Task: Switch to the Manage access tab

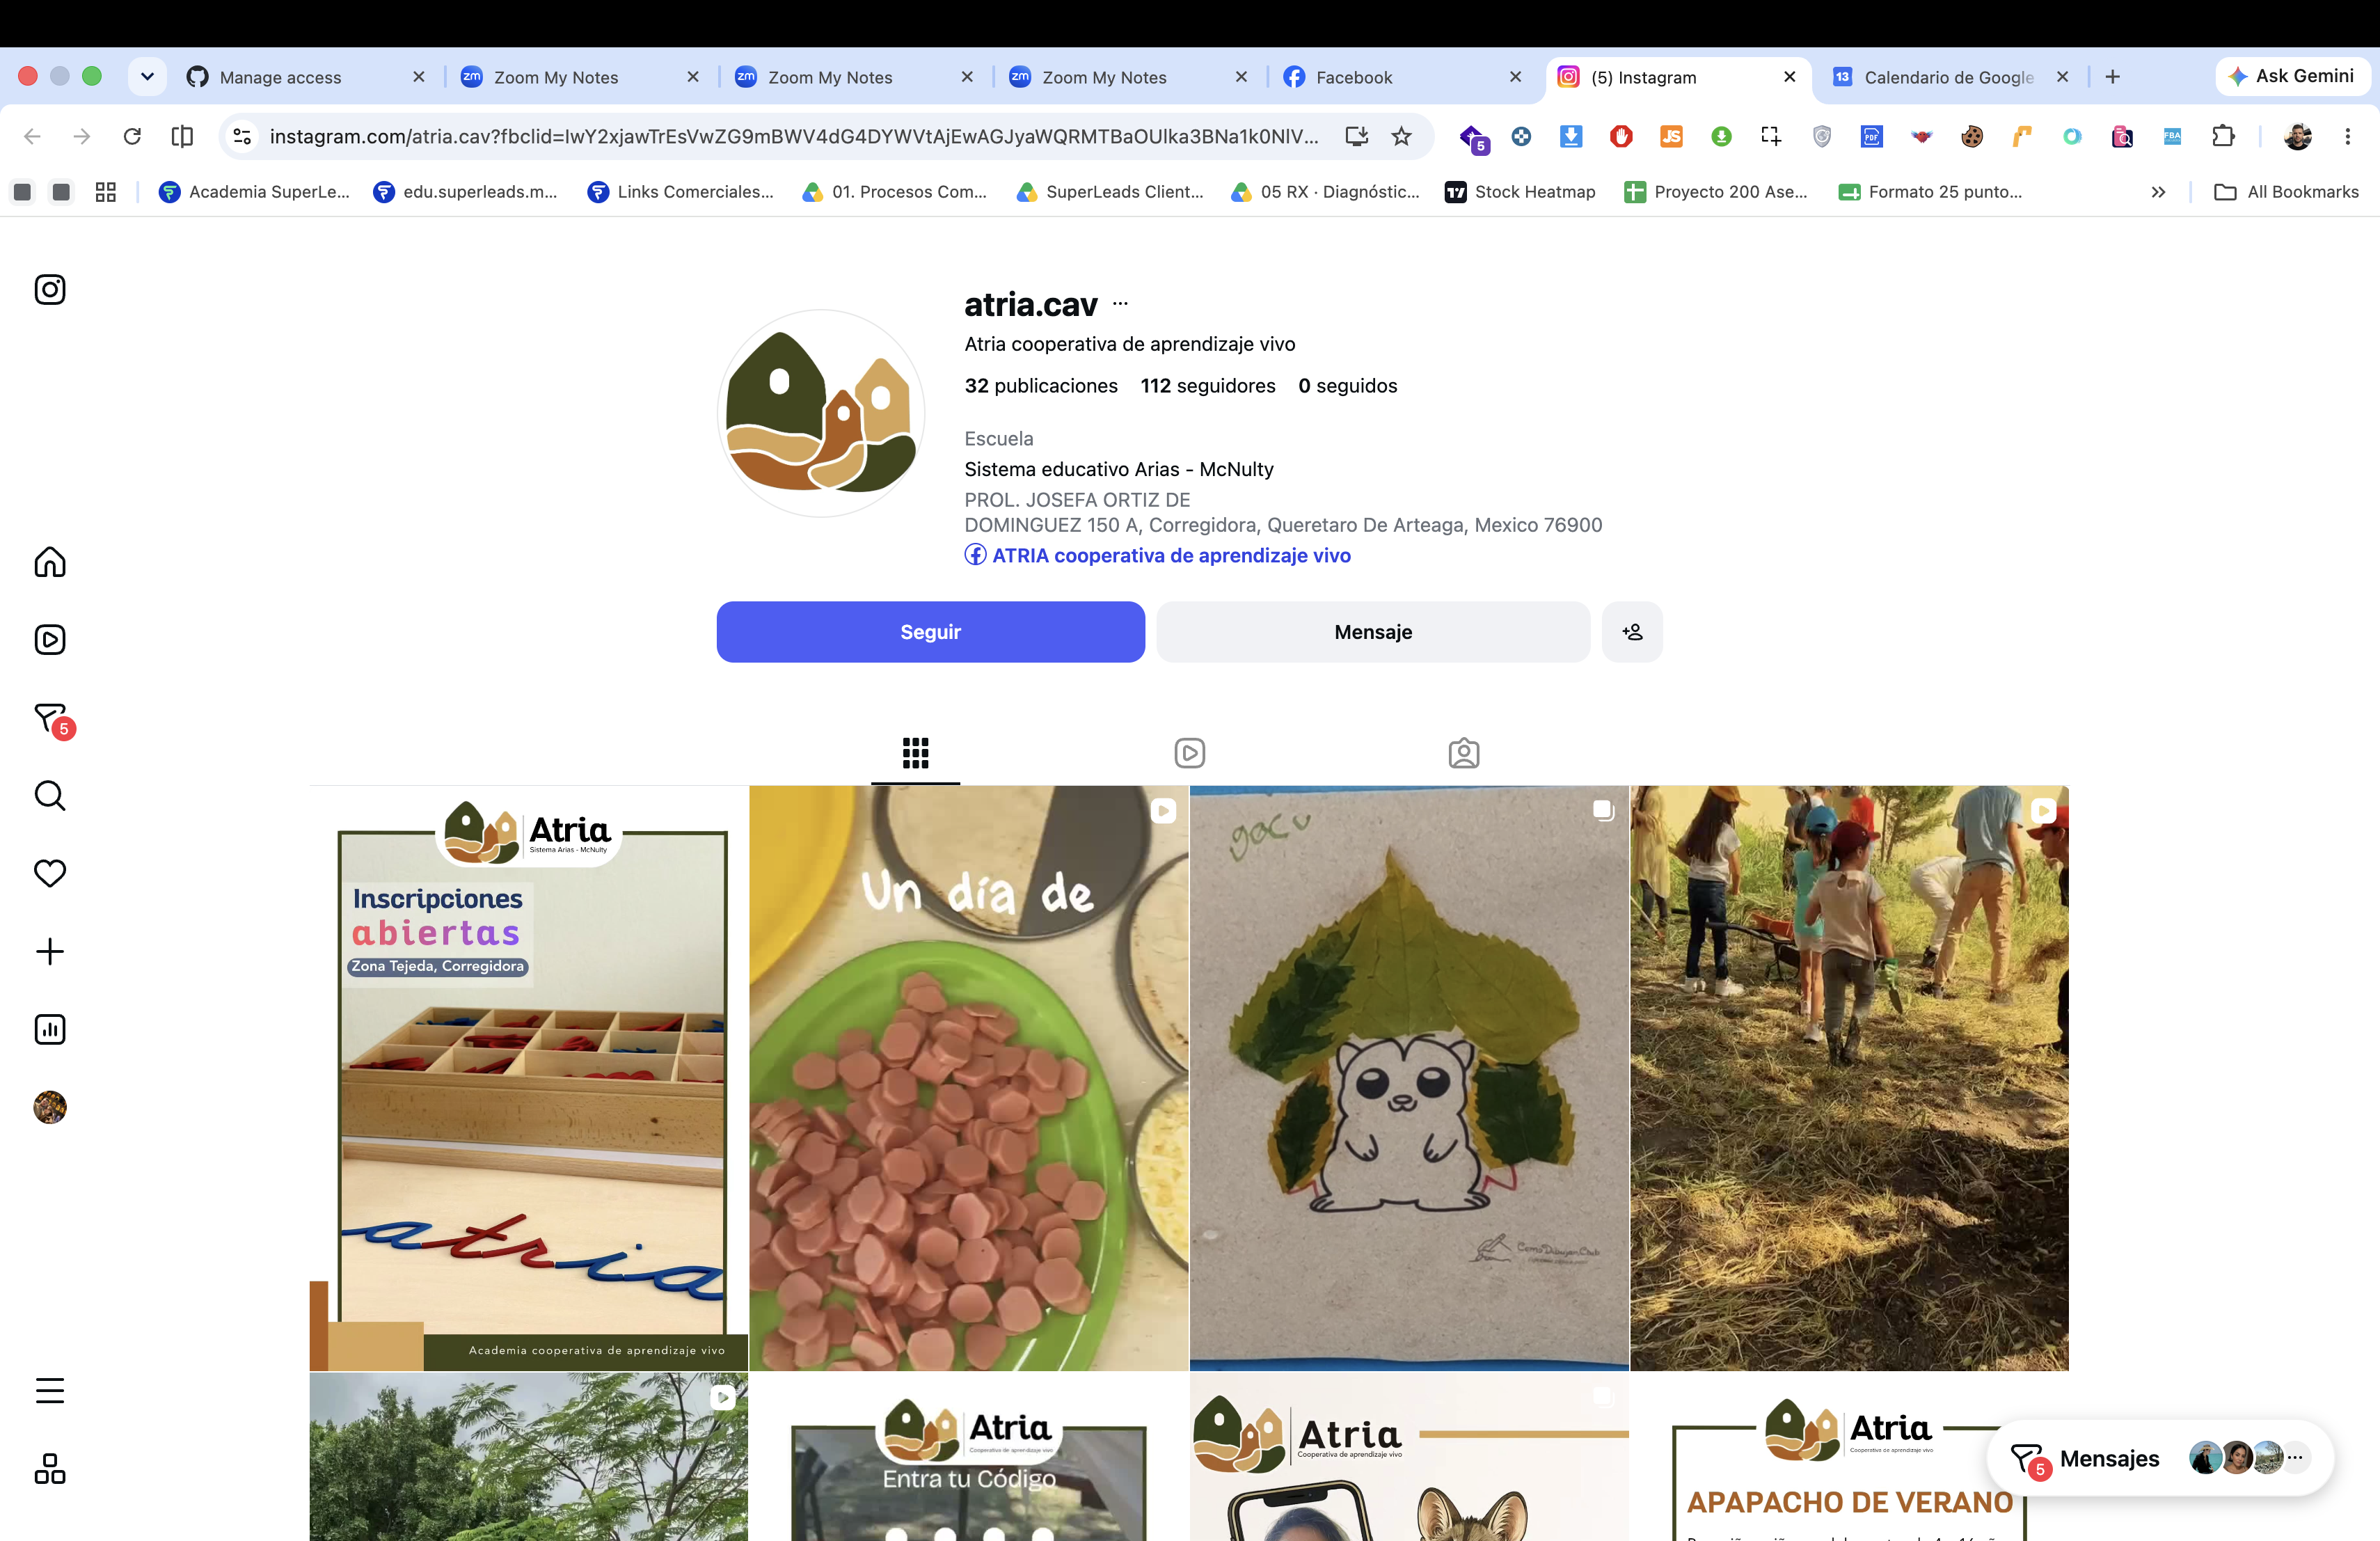Action: pos(306,77)
